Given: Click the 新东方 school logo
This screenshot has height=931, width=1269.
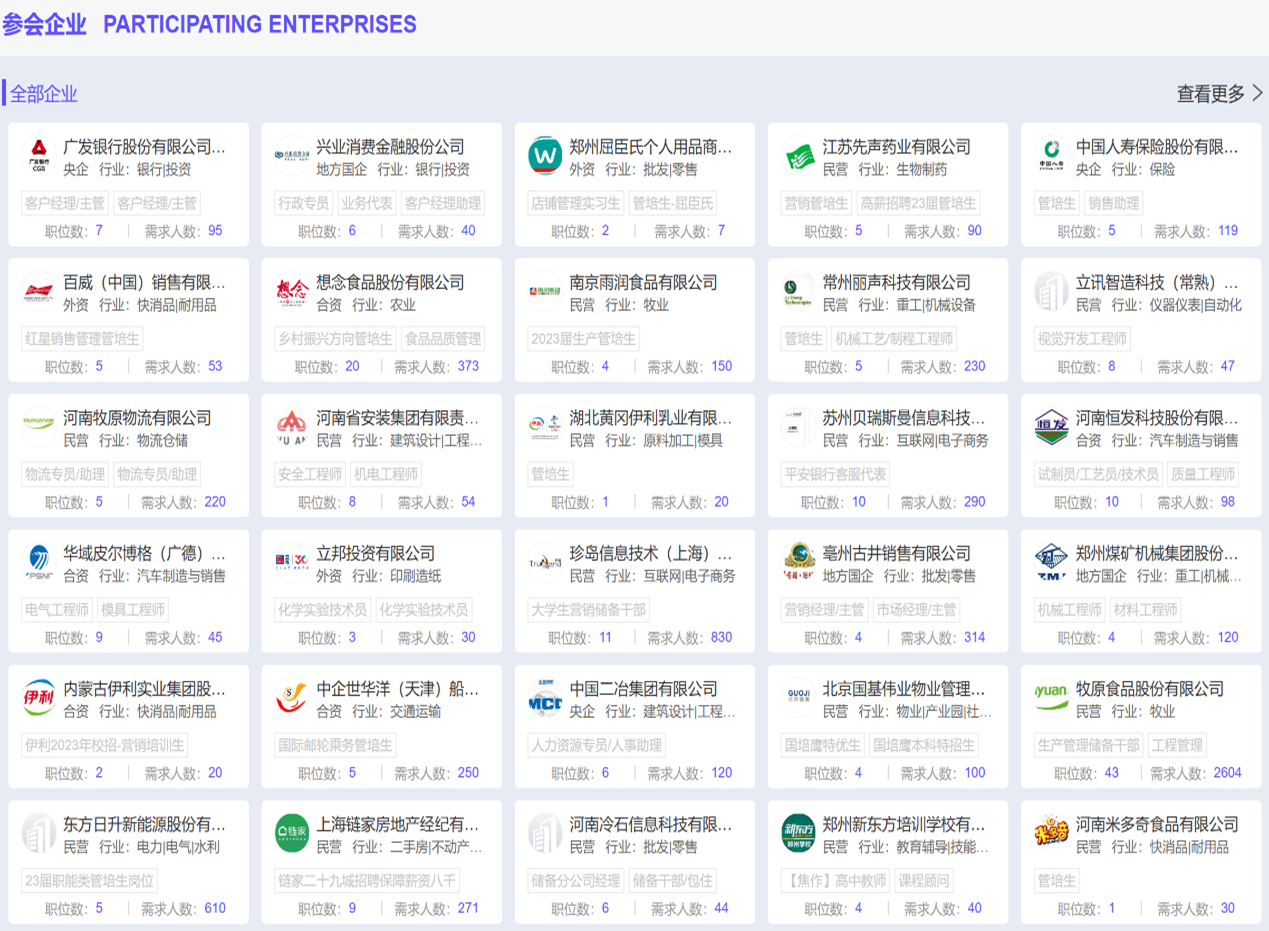Looking at the screenshot, I should point(798,834).
